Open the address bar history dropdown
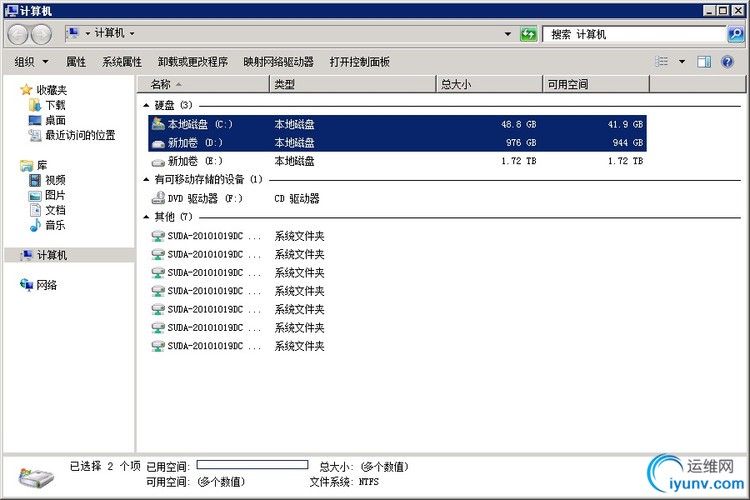The image size is (750, 500). 507,34
